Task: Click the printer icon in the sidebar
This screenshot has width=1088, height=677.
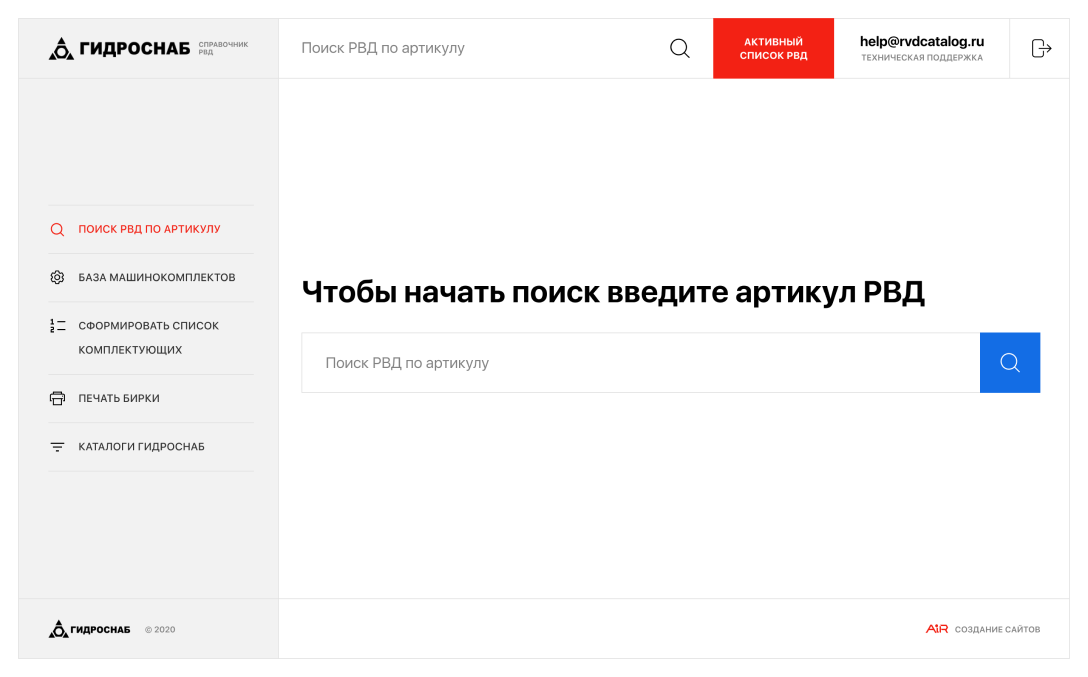Action: point(57,398)
